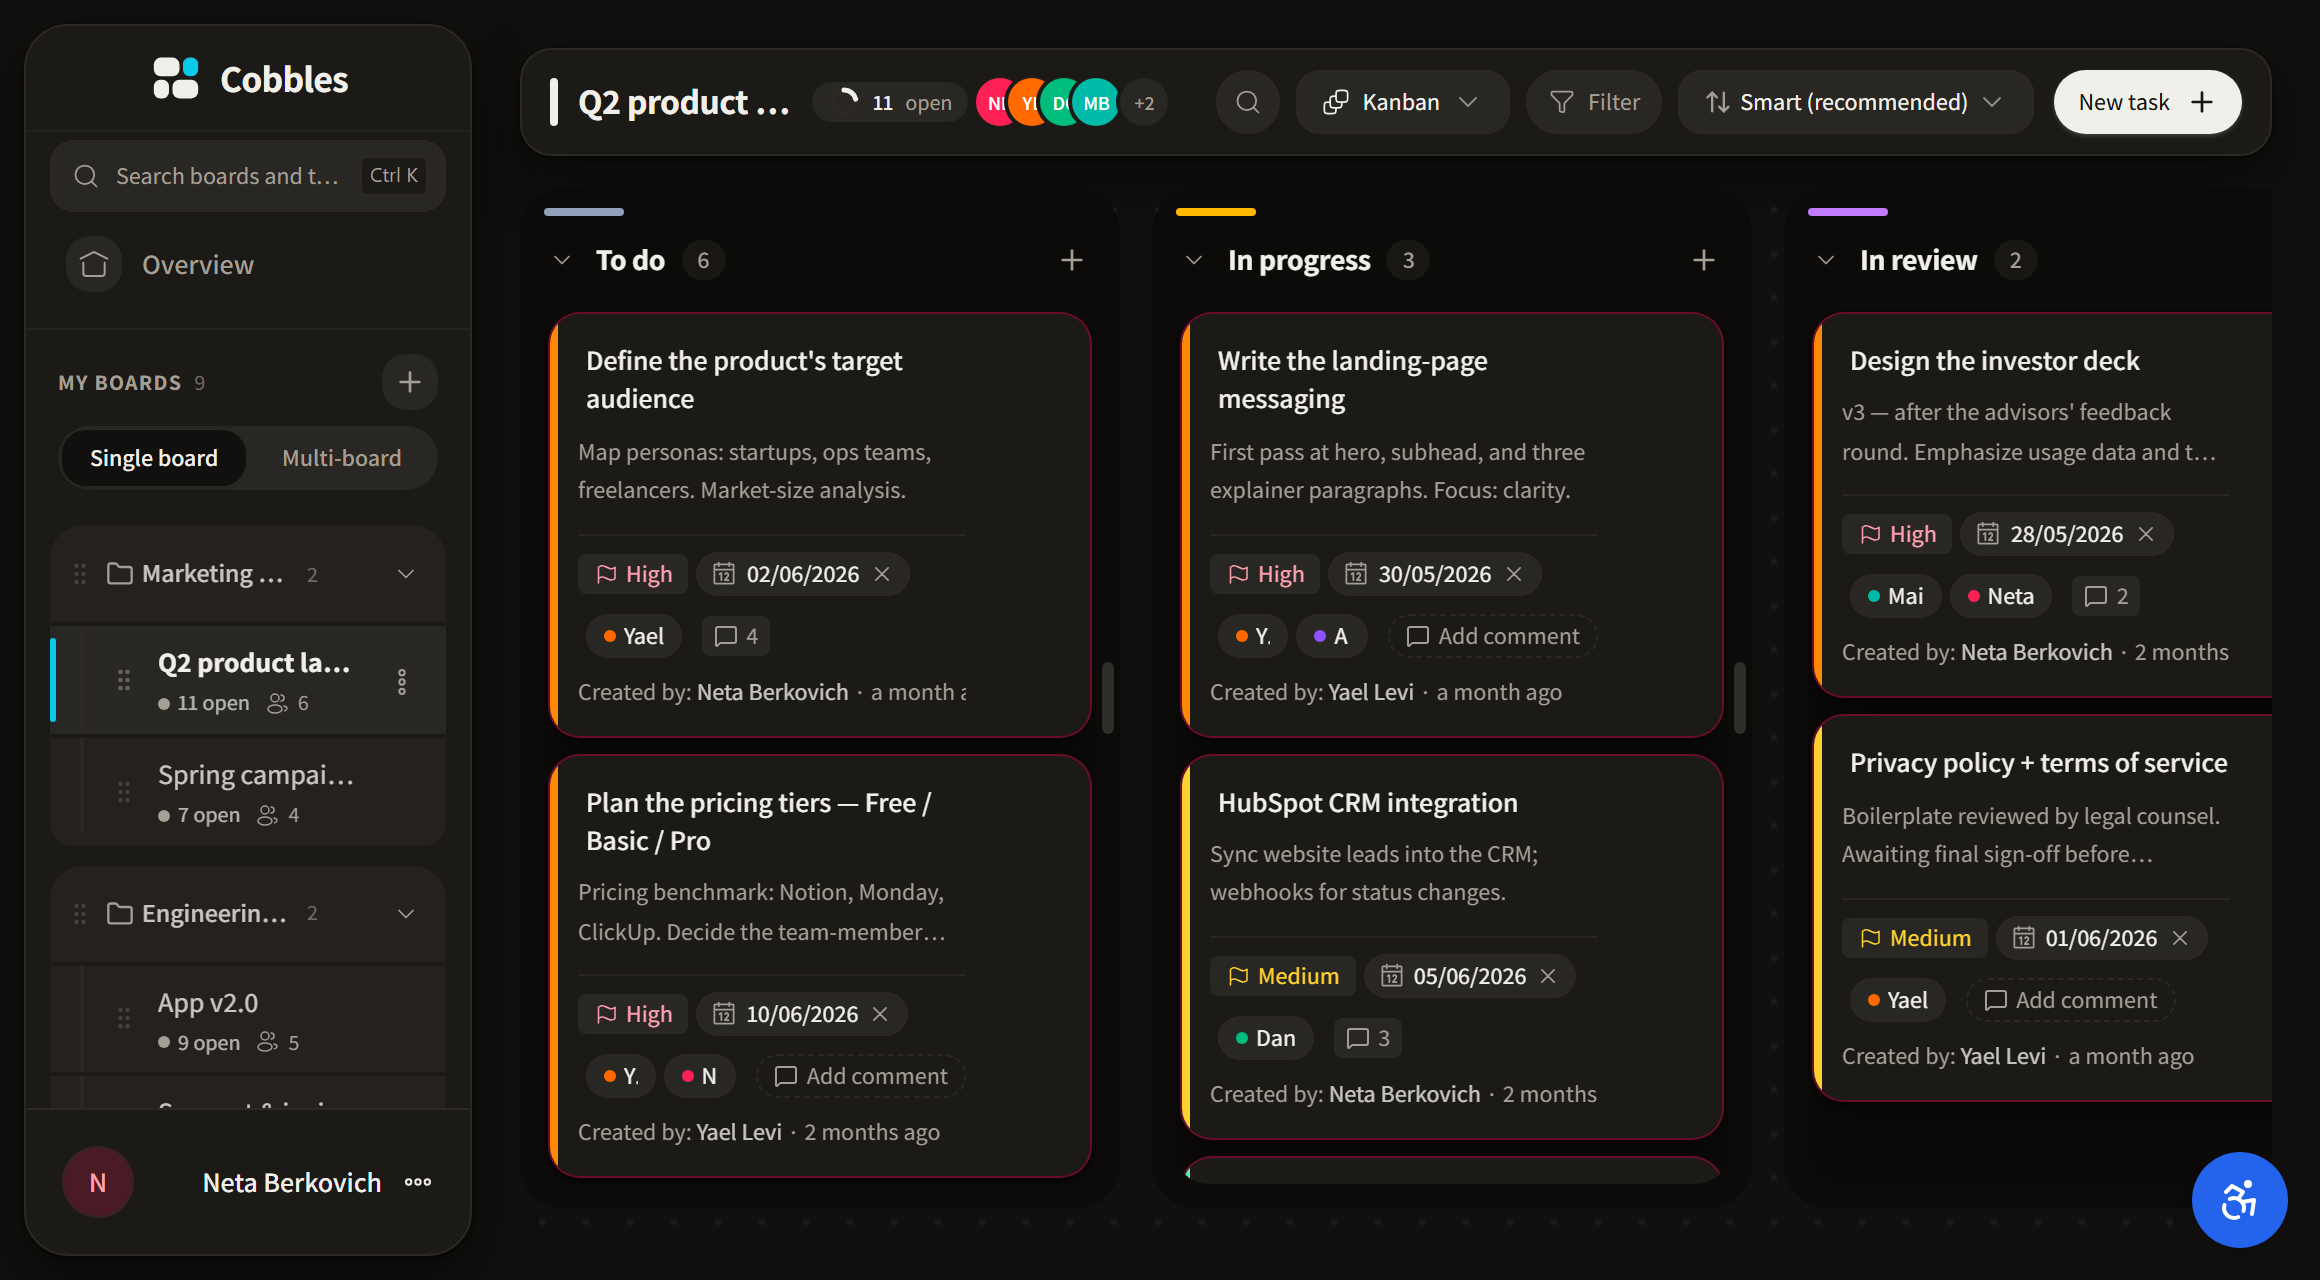
Task: Click the Spring campaign board drag handle
Action: 124,792
